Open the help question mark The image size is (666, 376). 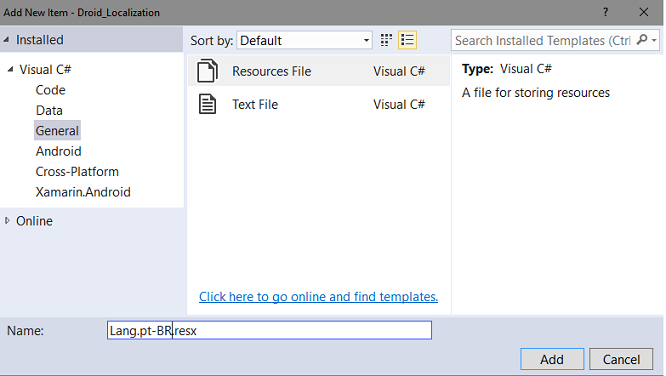coord(605,12)
